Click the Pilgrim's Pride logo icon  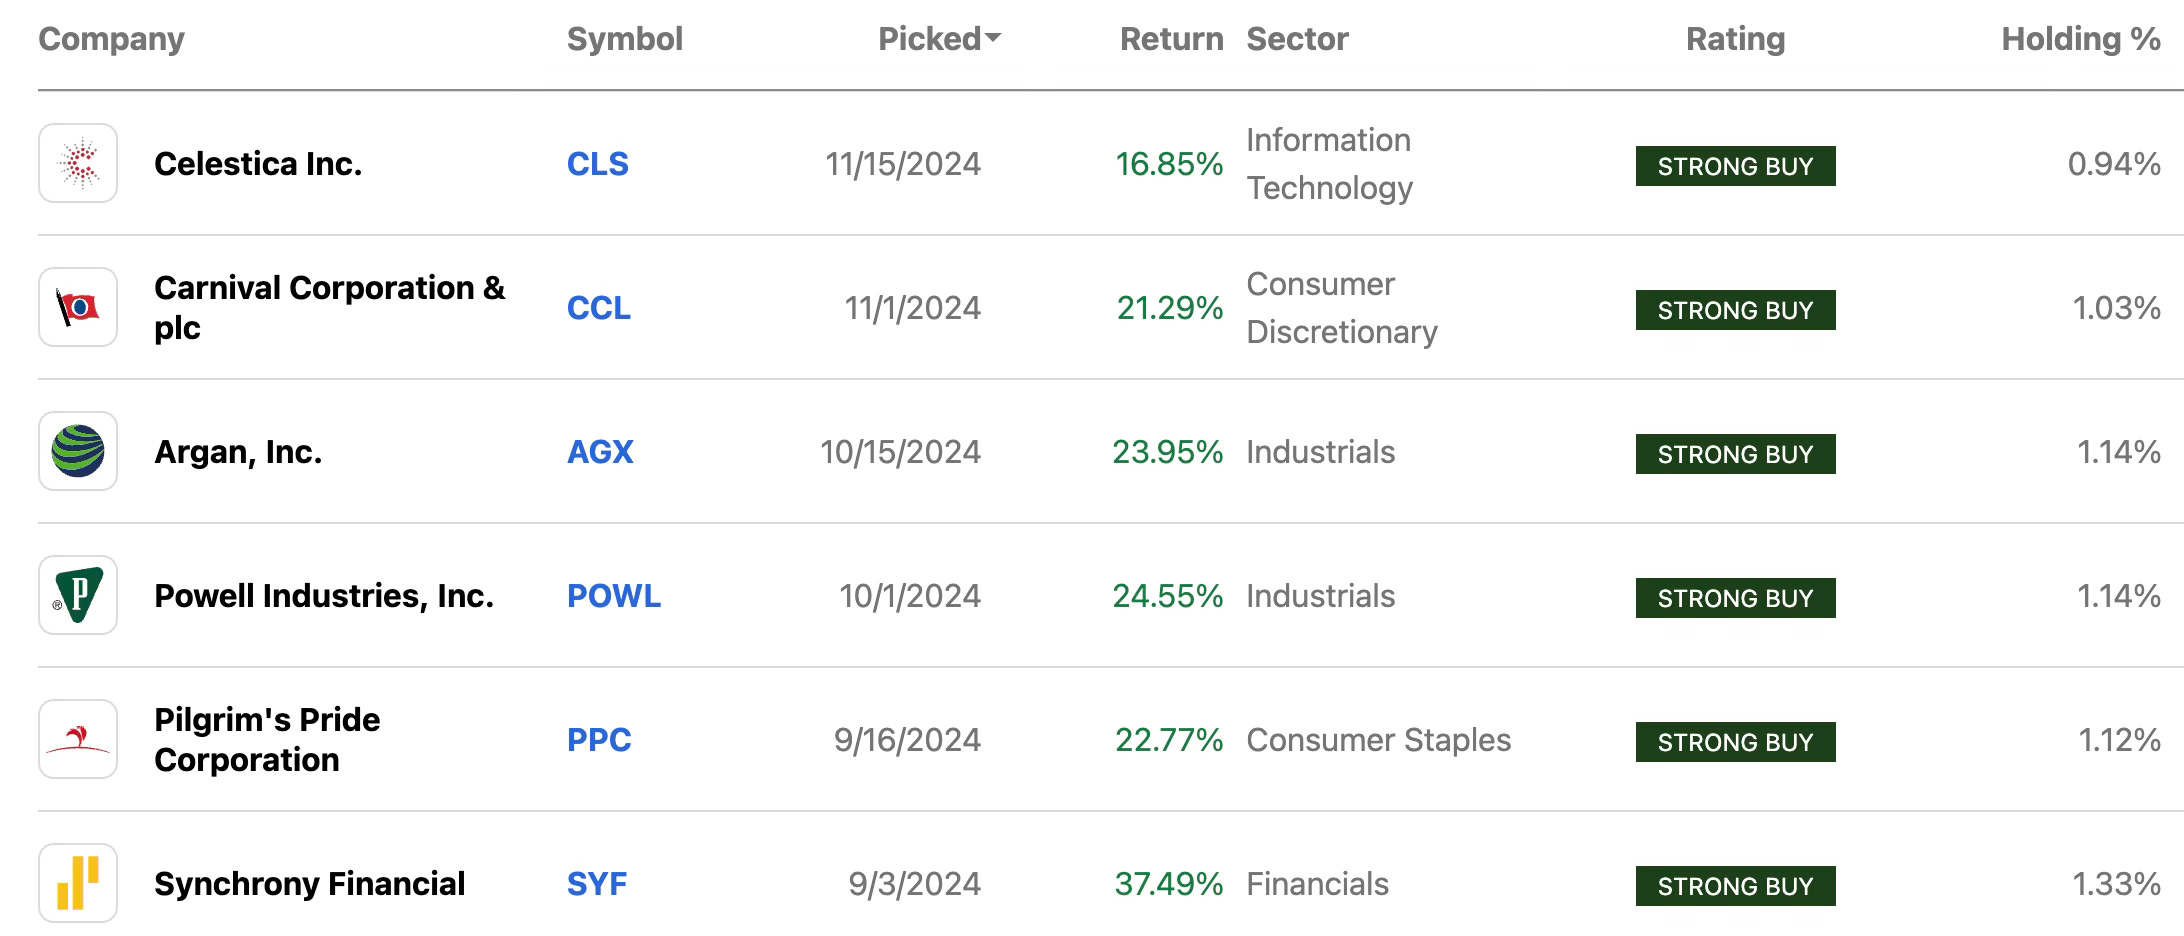(78, 739)
